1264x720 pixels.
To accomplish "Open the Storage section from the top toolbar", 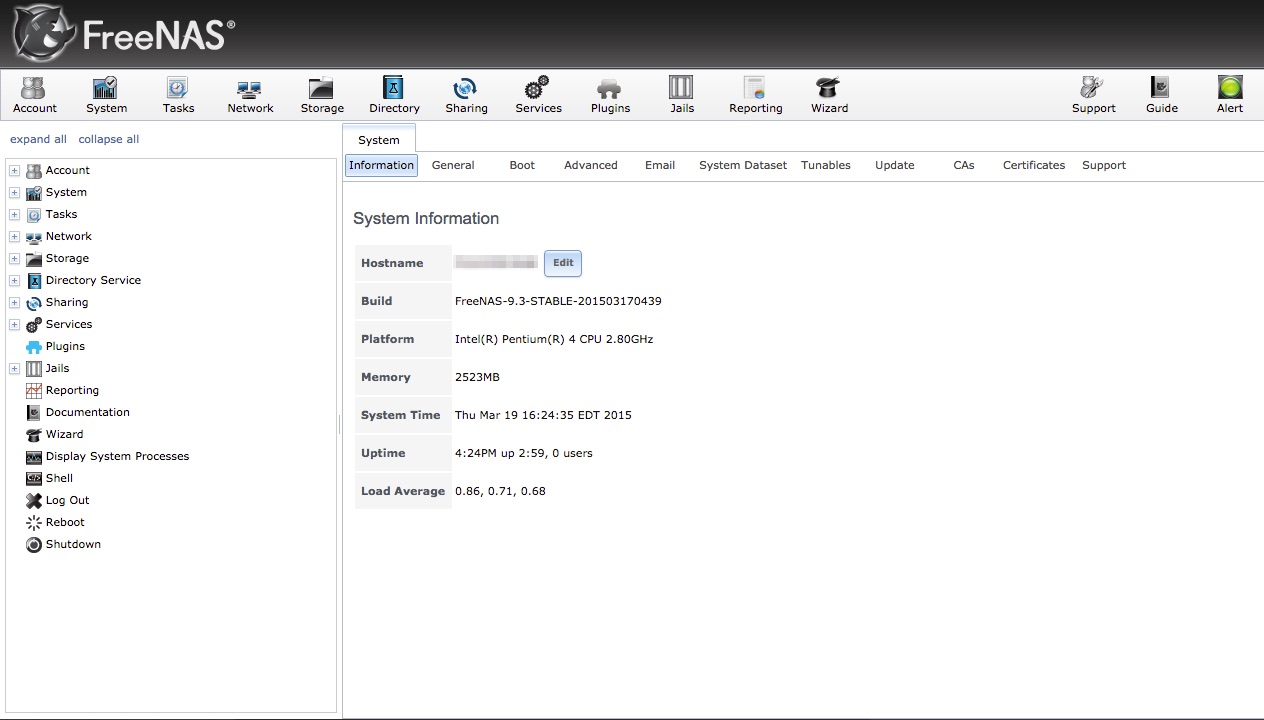I will coord(321,95).
